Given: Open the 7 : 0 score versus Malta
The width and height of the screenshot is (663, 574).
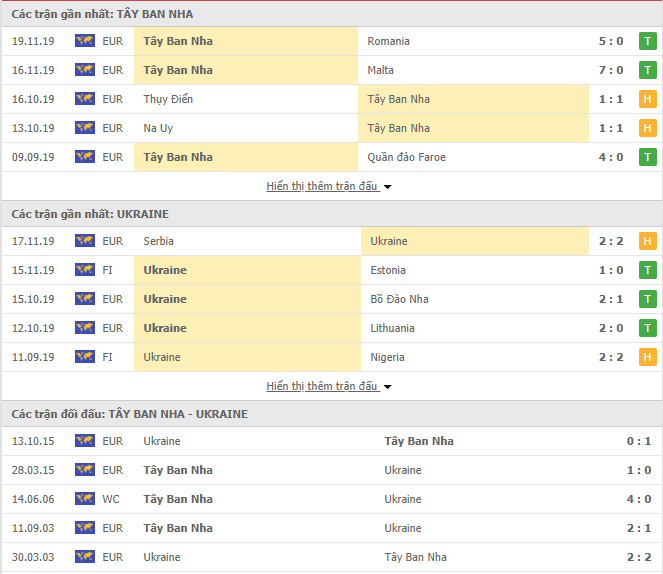Looking at the screenshot, I should [611, 70].
